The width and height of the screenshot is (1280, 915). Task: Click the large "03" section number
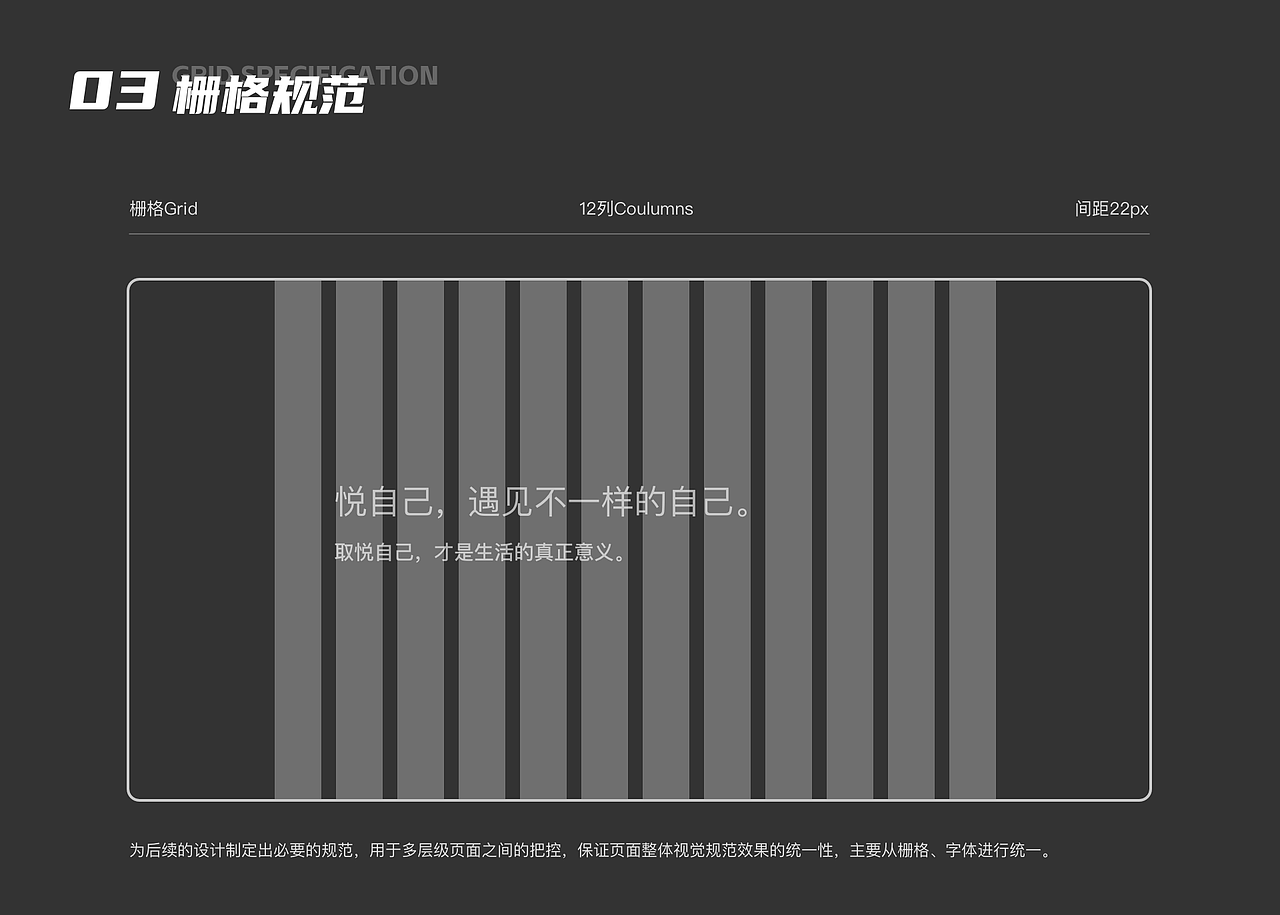coord(112,90)
